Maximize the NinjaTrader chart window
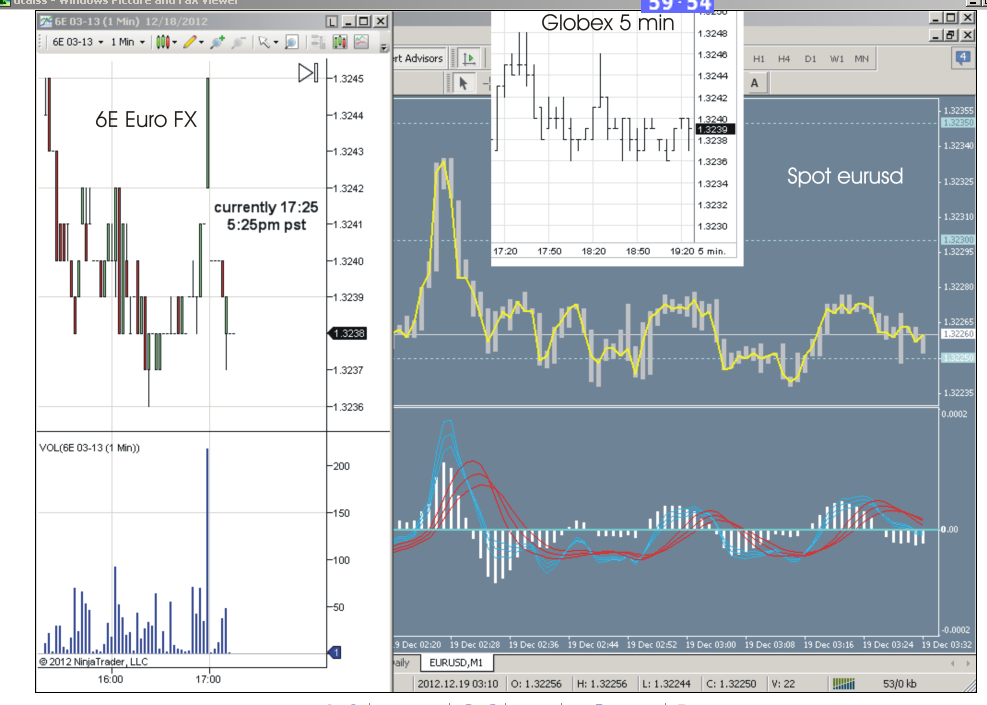Viewport: 987px width, 705px height. click(x=364, y=21)
